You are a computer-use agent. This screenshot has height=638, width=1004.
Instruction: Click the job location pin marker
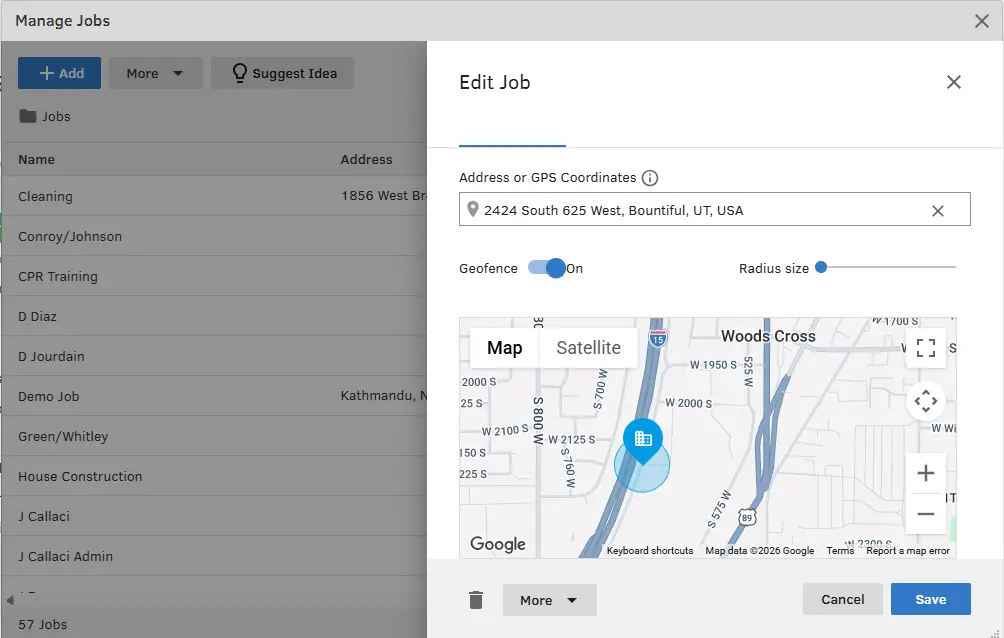(x=643, y=441)
